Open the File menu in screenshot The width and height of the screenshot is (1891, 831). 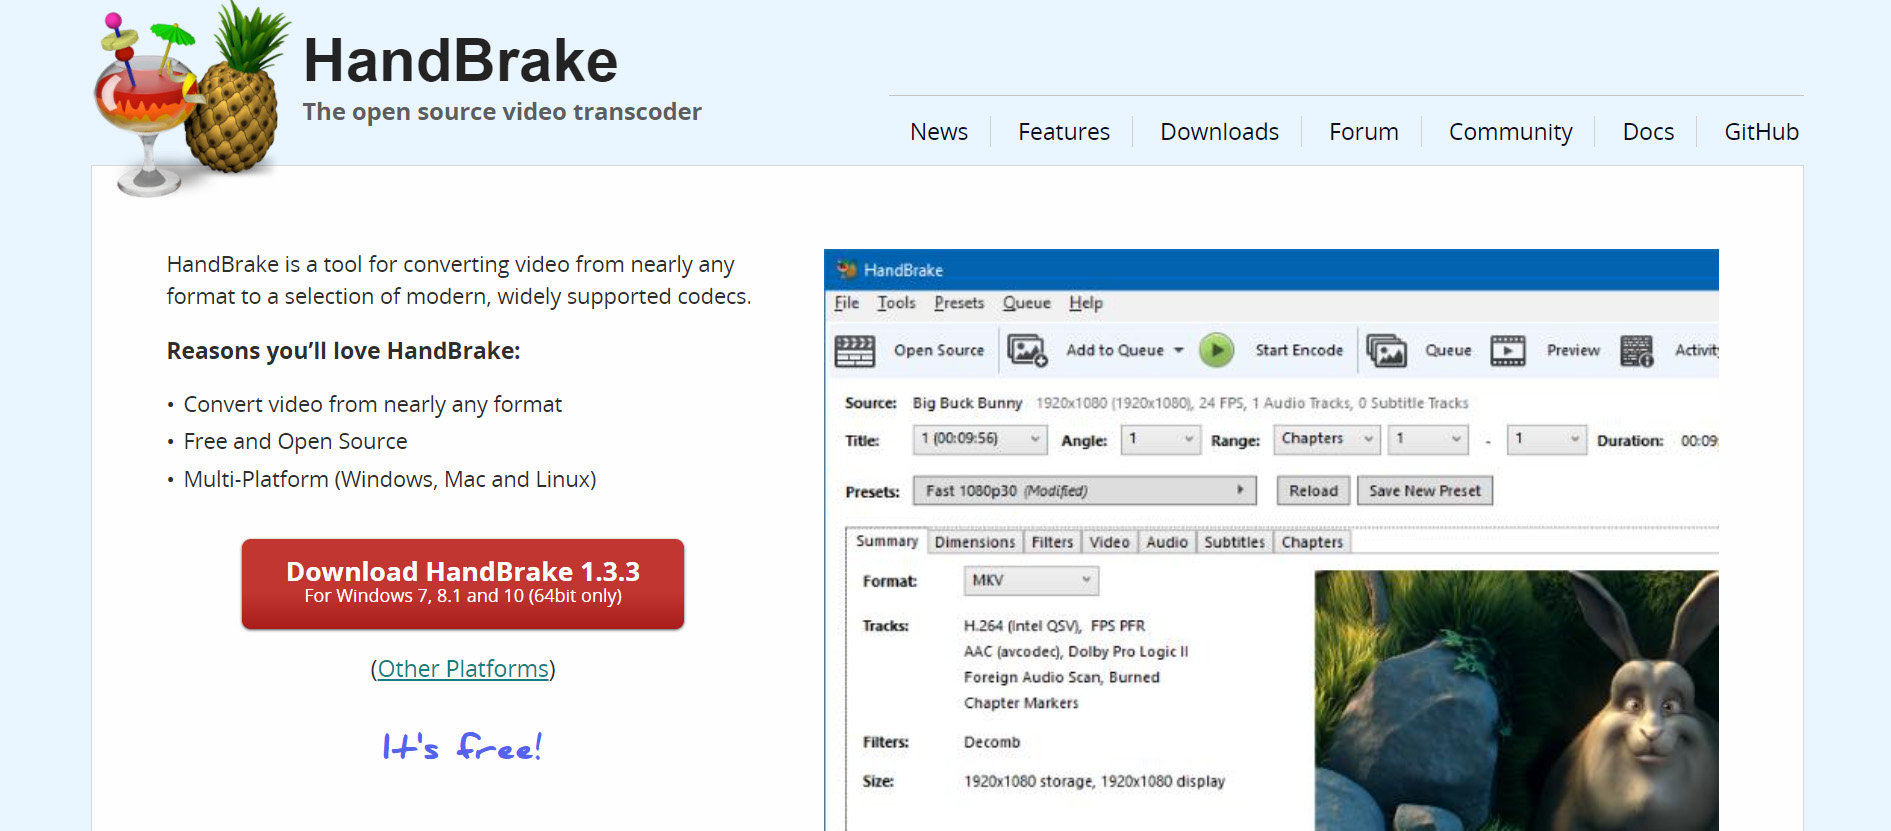(x=847, y=303)
